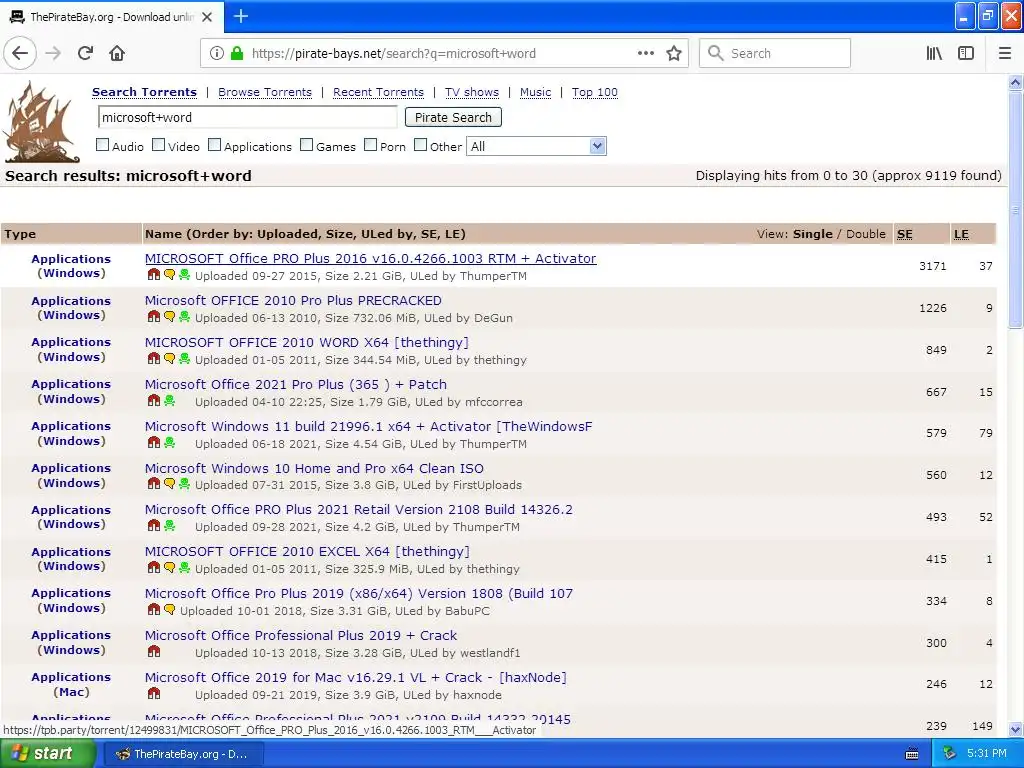The width and height of the screenshot is (1024, 768).
Task: Click magnet icon for Office 2019 for Mac
Action: (x=153, y=693)
